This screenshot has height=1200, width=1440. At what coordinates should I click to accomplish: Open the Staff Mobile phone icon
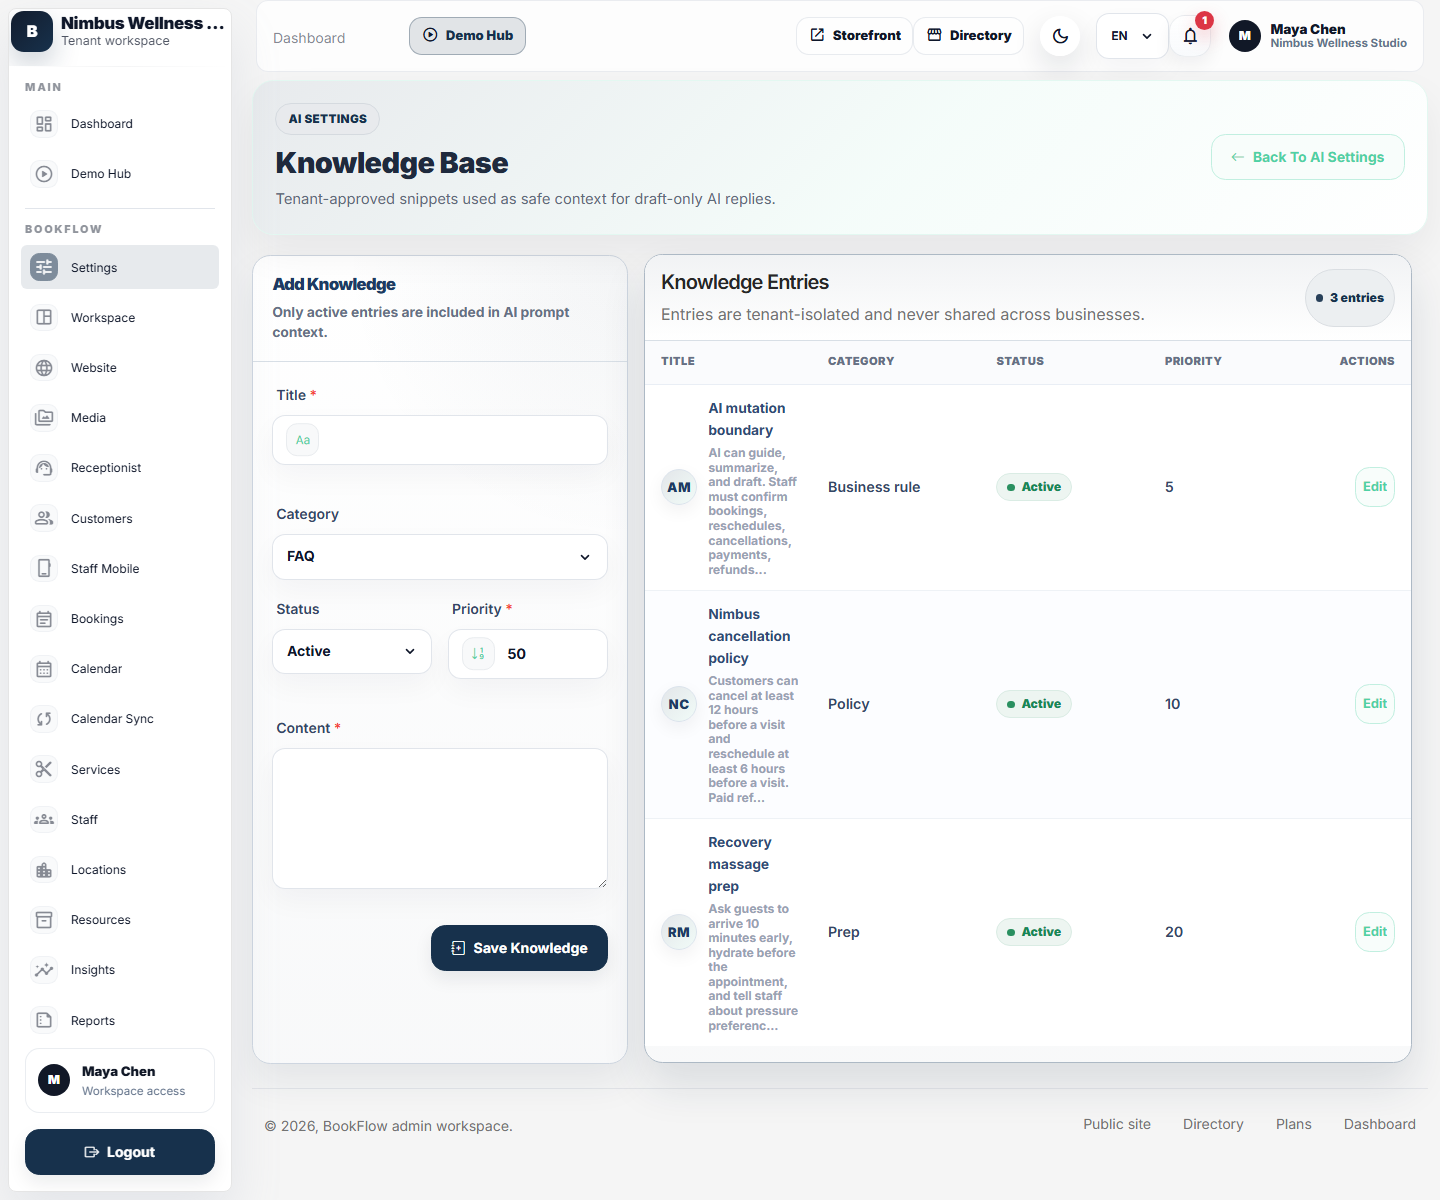click(x=44, y=569)
